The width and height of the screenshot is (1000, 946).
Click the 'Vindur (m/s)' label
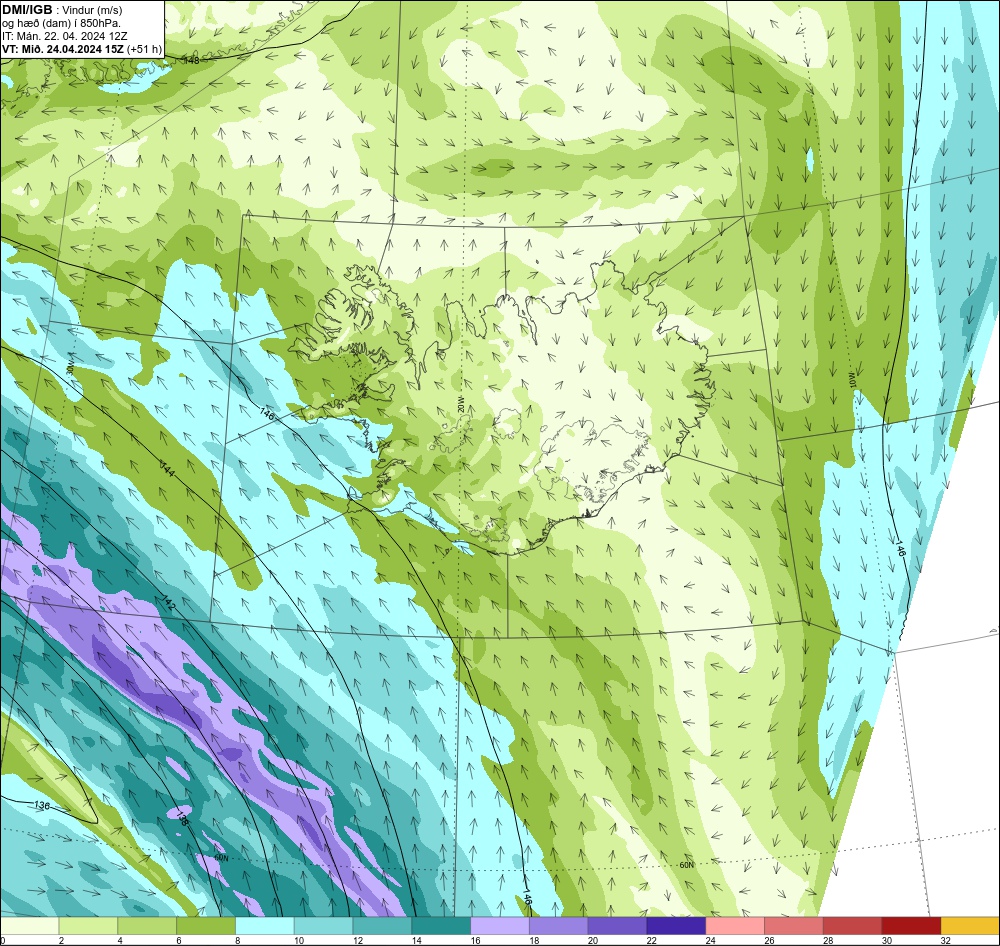point(92,10)
